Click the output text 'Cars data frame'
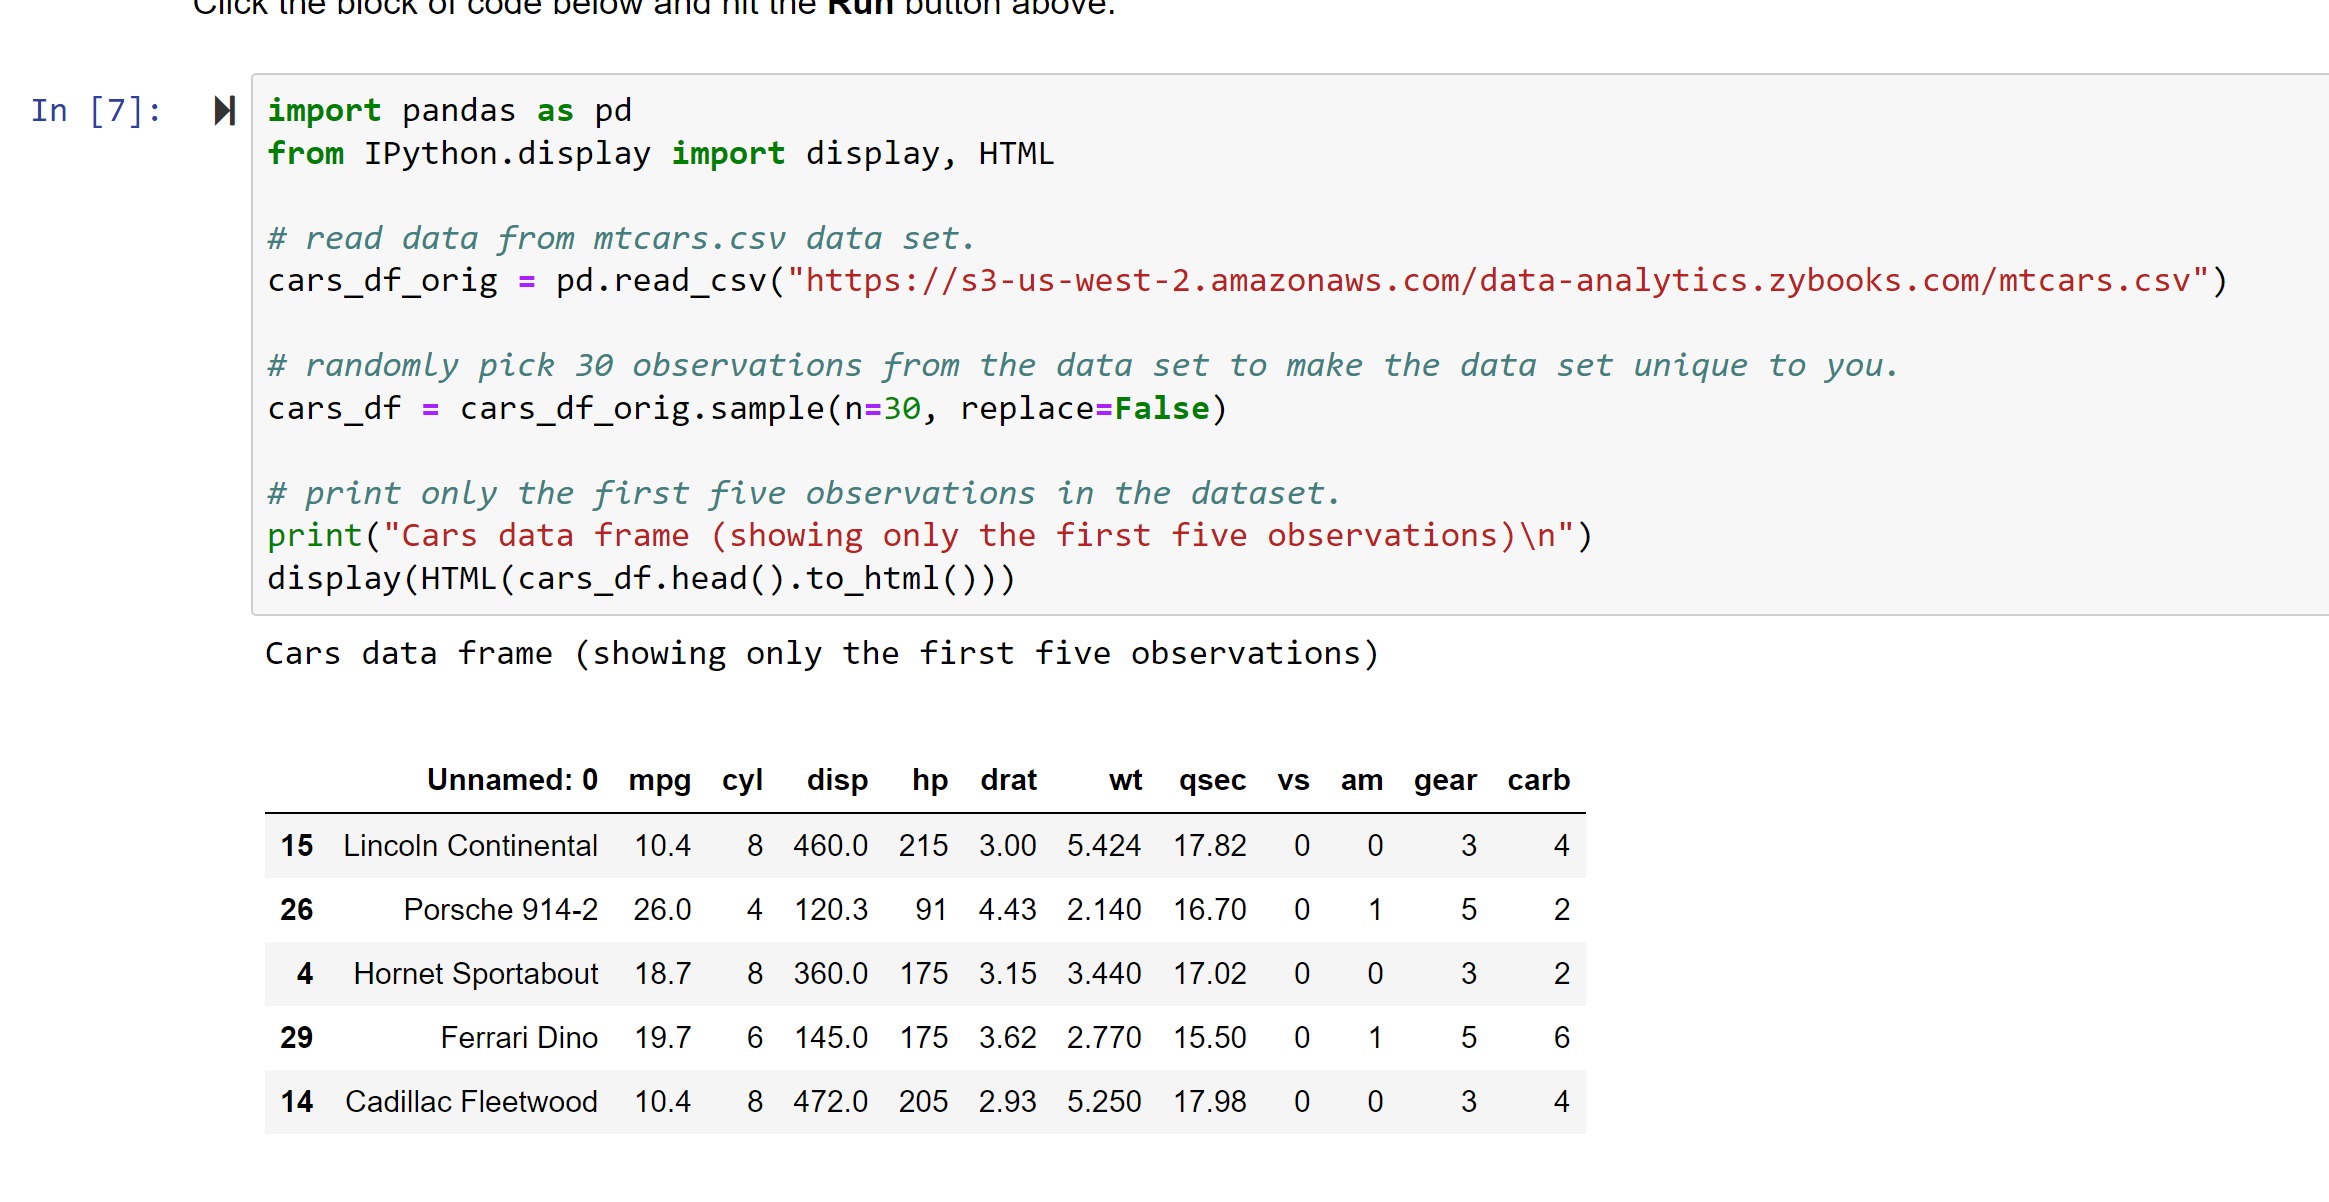This screenshot has height=1202, width=2329. pos(408,654)
